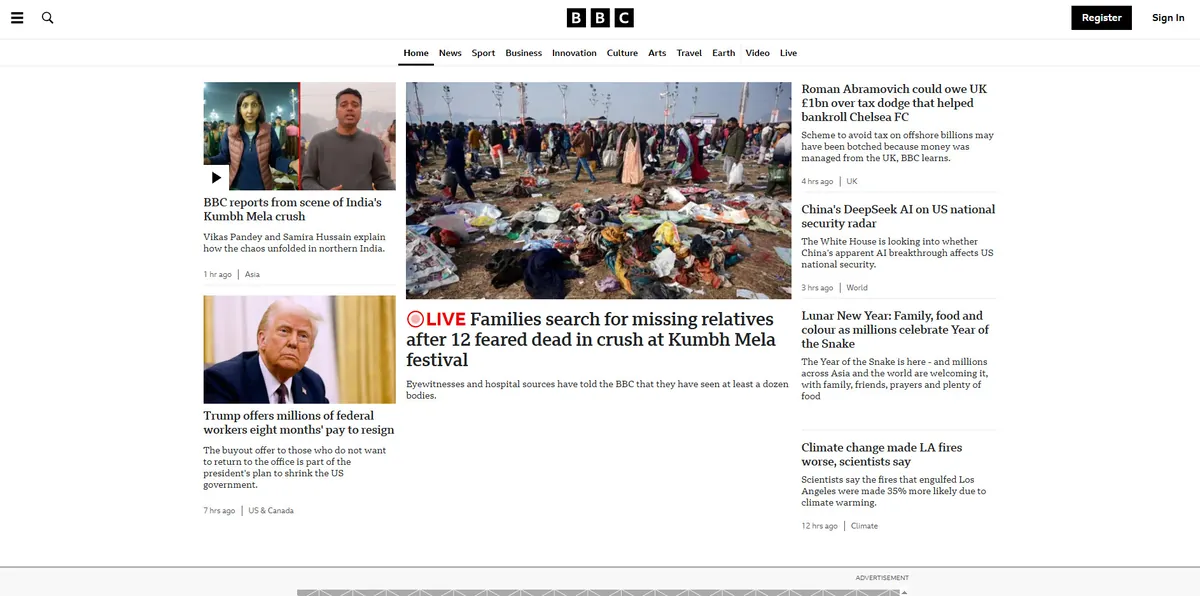Click the BBC logo
Image resolution: width=1200 pixels, height=596 pixels.
pyautogui.click(x=600, y=18)
